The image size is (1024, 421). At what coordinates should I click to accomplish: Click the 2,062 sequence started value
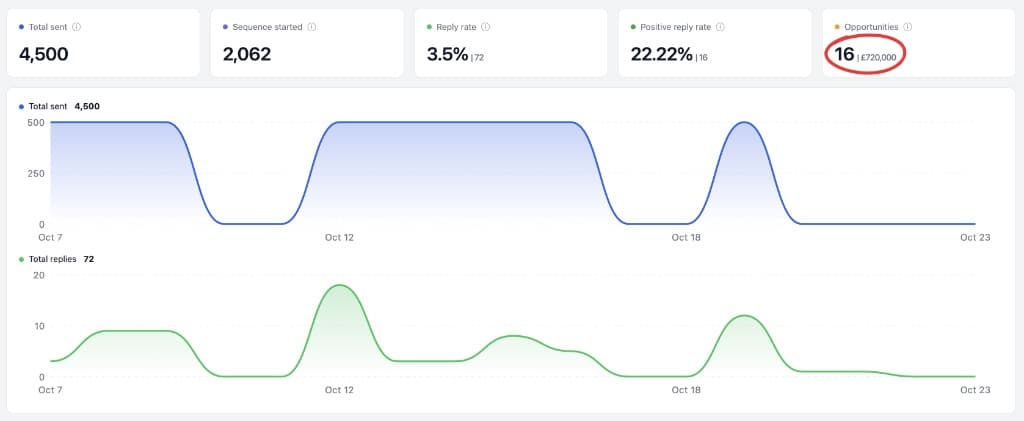point(247,54)
